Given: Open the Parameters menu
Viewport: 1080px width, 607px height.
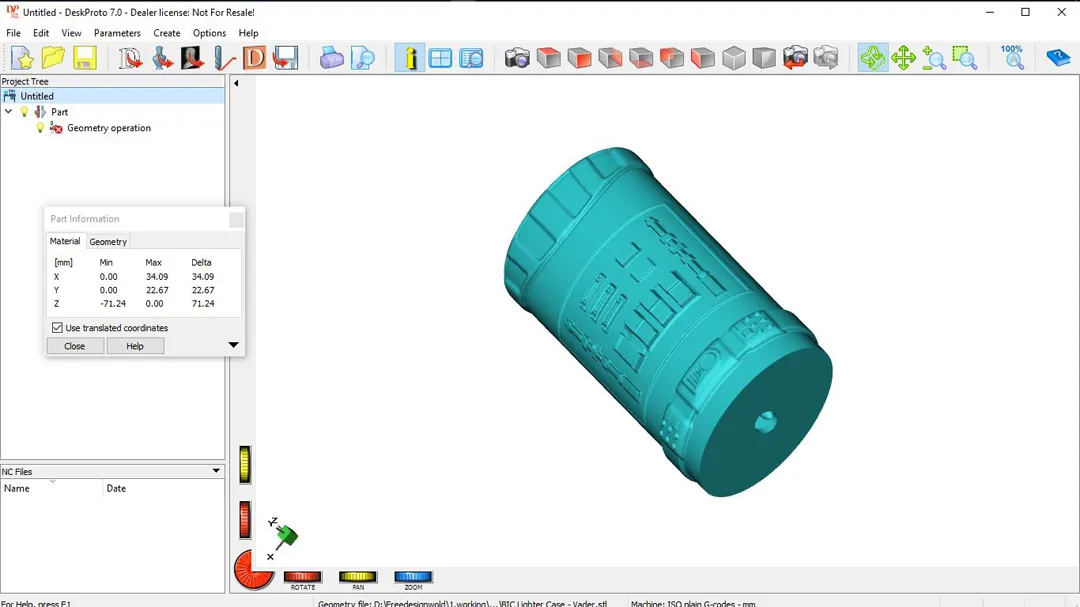Looking at the screenshot, I should coord(117,33).
